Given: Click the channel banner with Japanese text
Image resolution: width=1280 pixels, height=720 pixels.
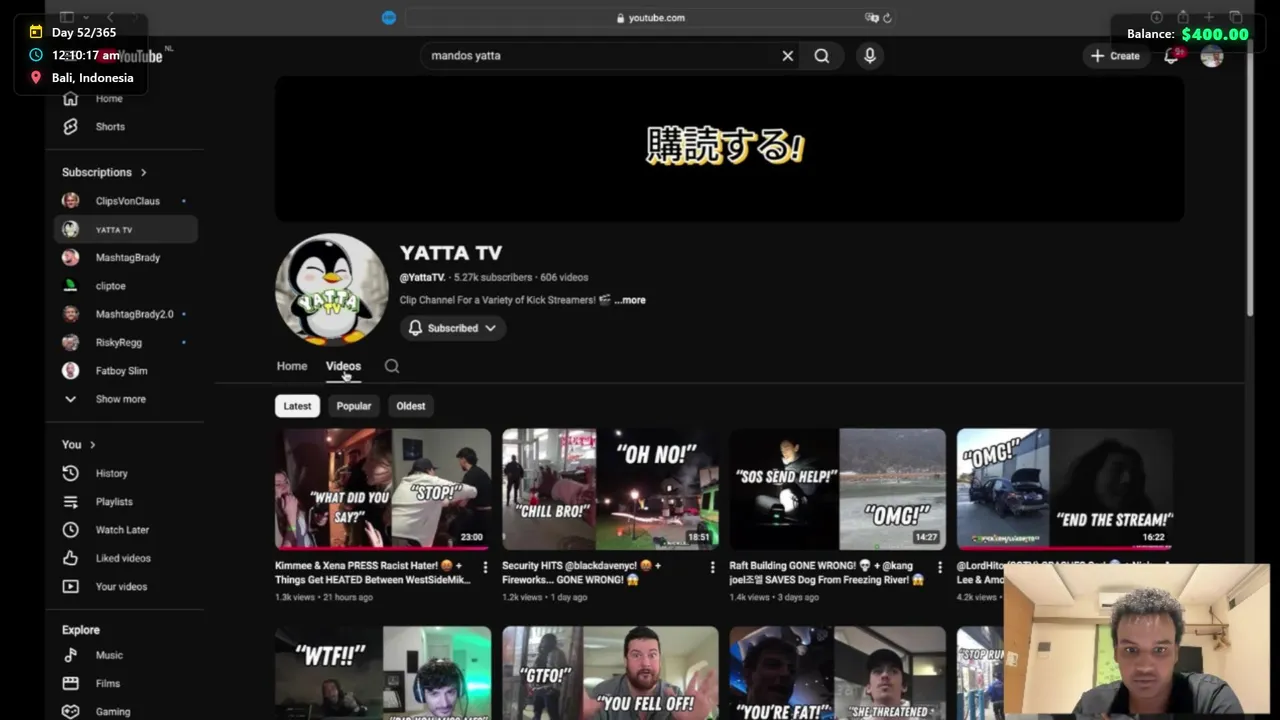Looking at the screenshot, I should 729,148.
